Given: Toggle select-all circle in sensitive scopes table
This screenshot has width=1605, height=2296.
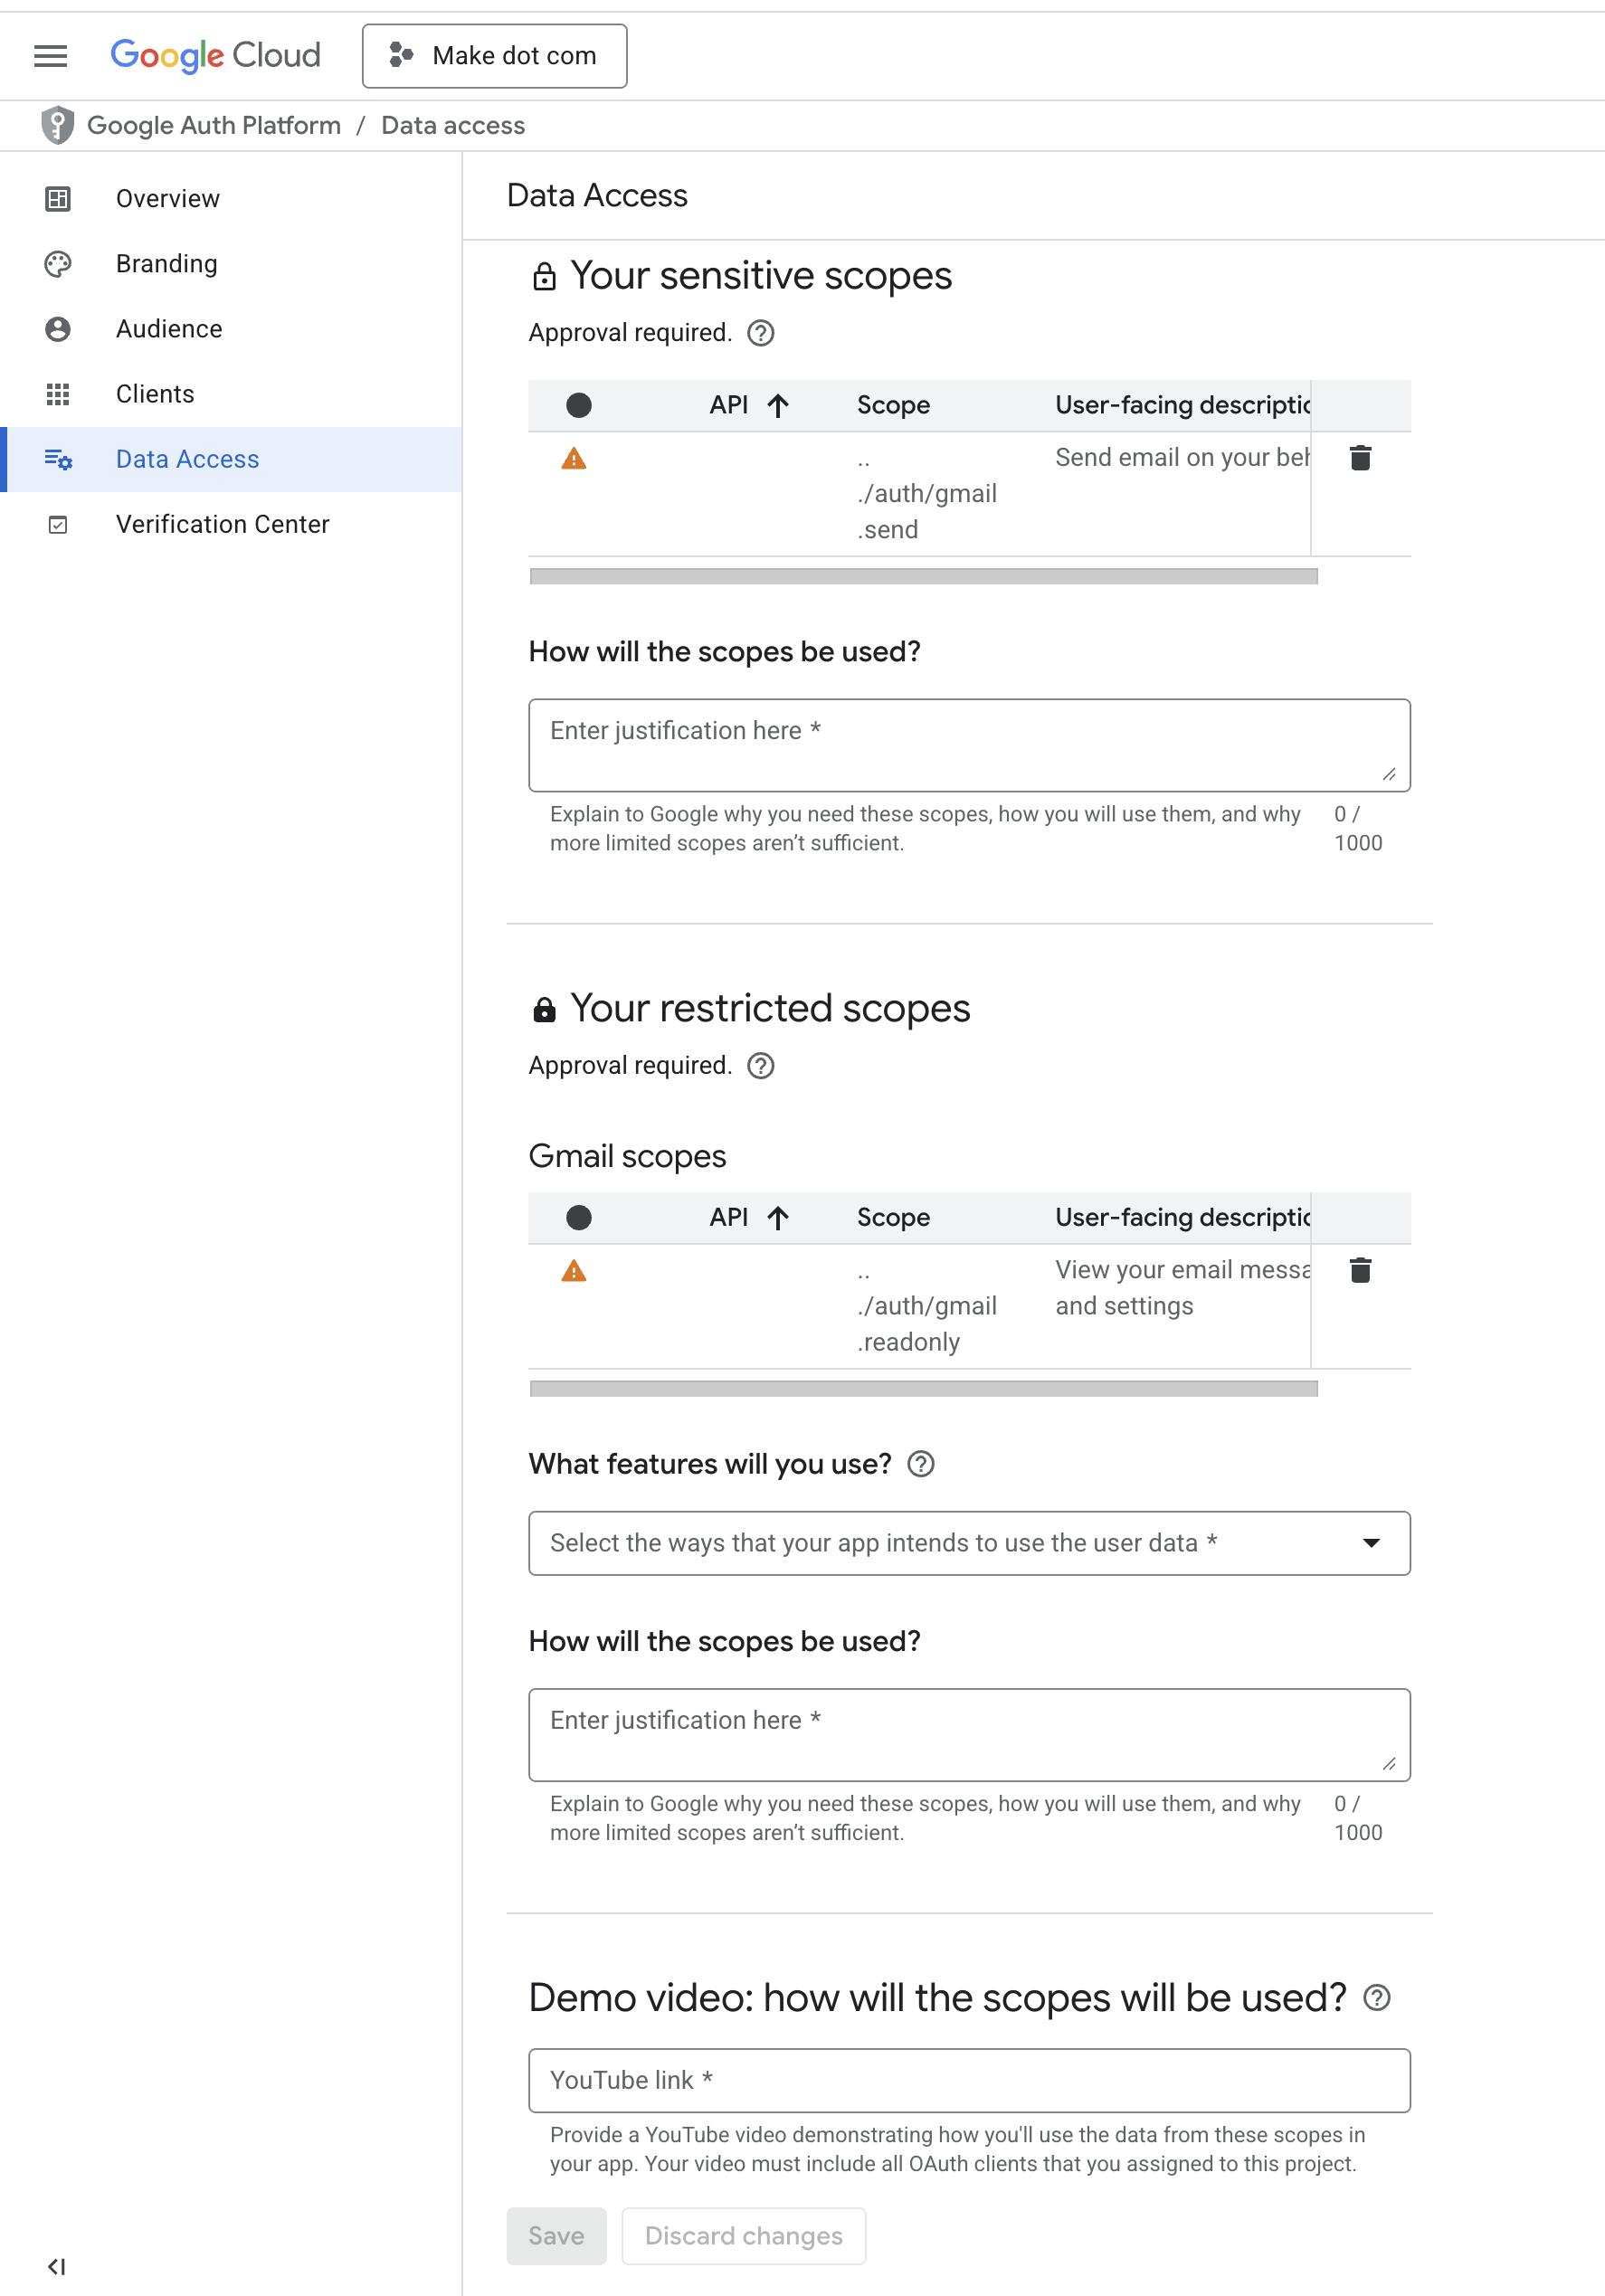Looking at the screenshot, I should (579, 405).
